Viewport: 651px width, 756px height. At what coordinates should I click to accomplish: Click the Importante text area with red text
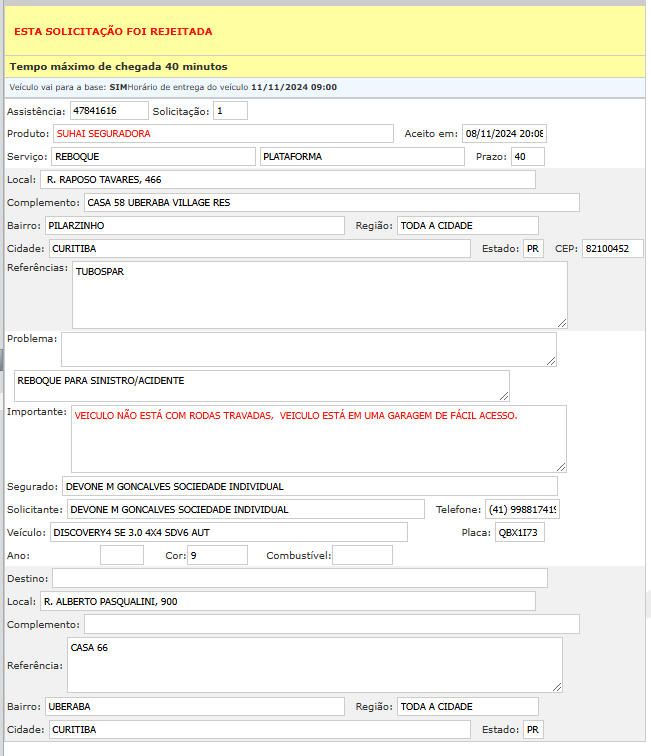319,438
